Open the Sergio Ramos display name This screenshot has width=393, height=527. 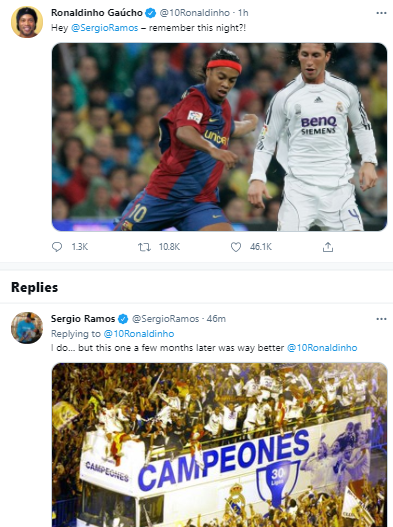point(83,319)
